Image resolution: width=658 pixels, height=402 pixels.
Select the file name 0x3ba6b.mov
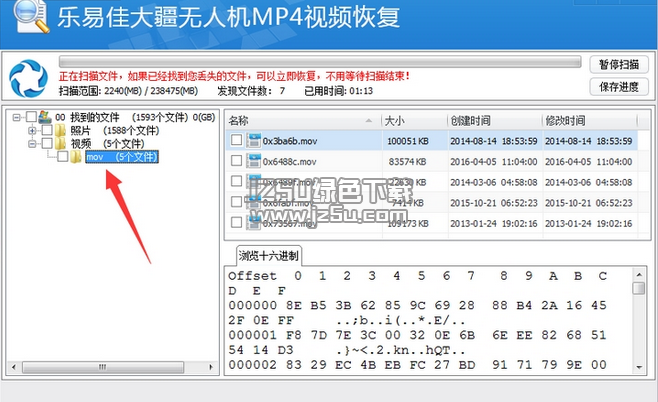[290, 141]
